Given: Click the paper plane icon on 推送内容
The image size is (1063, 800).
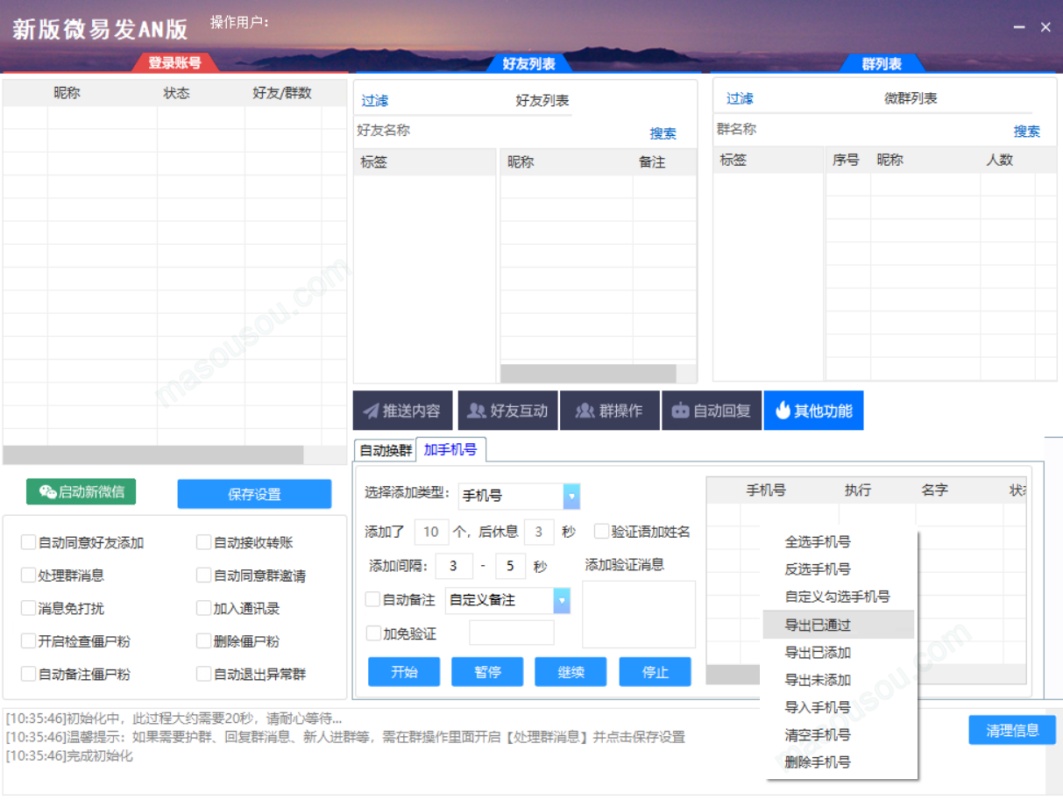Looking at the screenshot, I should [371, 411].
